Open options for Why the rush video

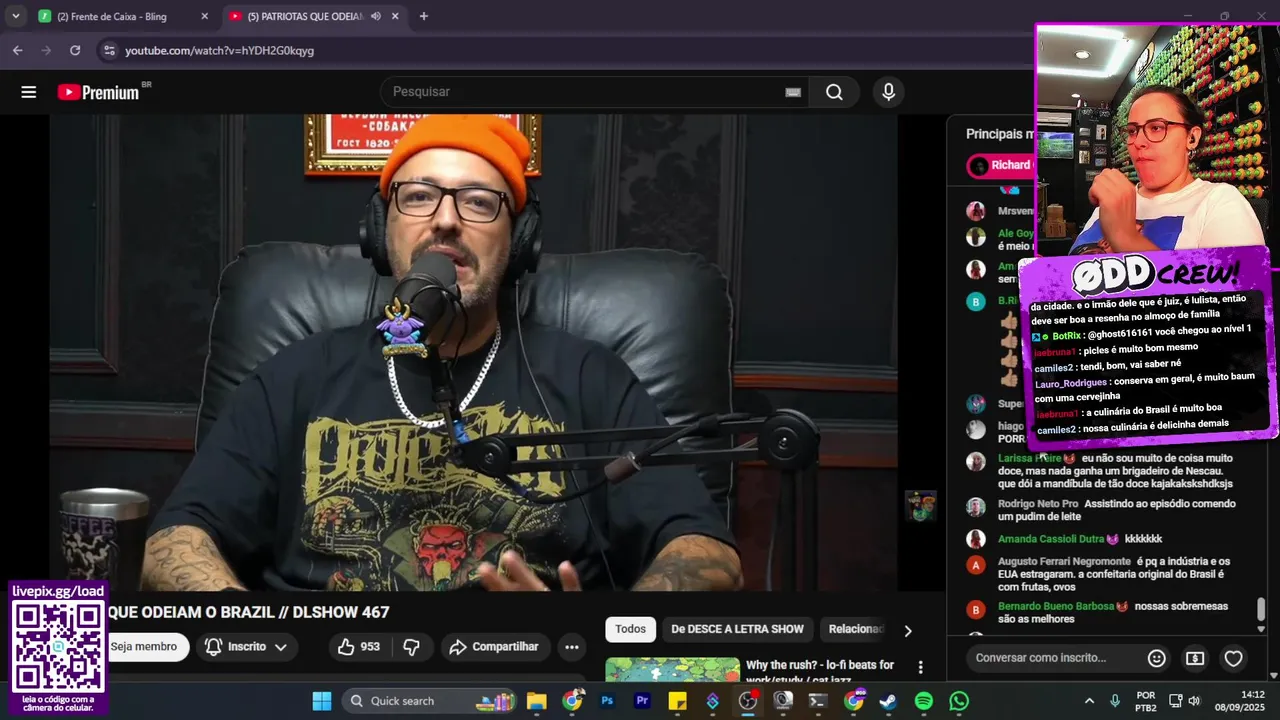[x=921, y=667]
